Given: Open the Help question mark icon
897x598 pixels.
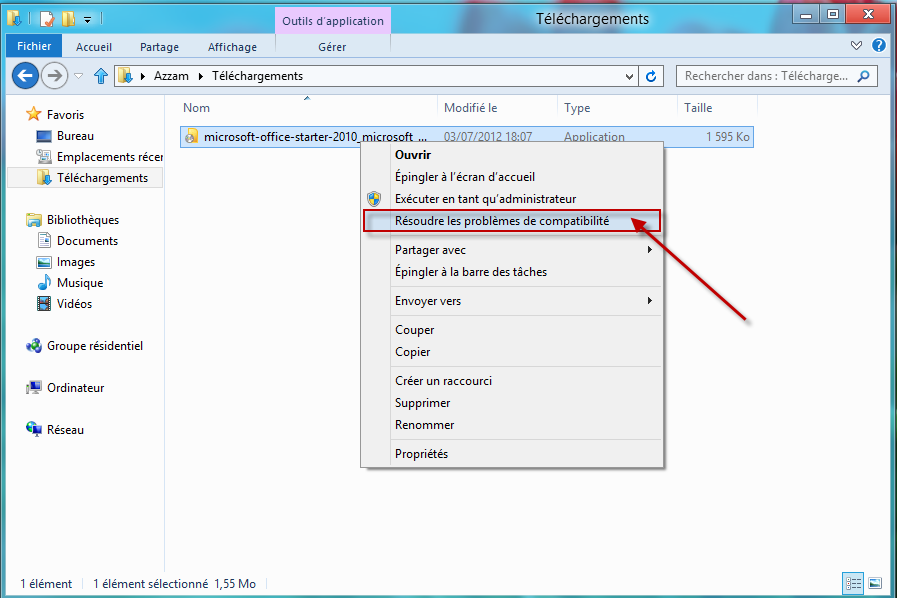Looking at the screenshot, I should [879, 46].
